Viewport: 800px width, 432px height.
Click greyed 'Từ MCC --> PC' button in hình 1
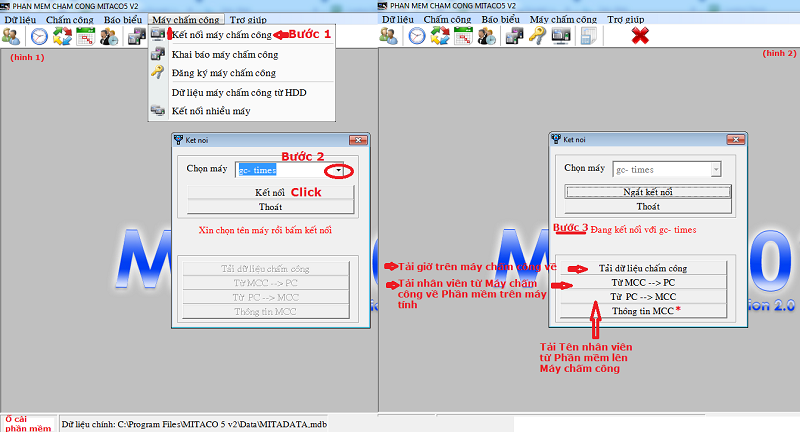tap(265, 283)
